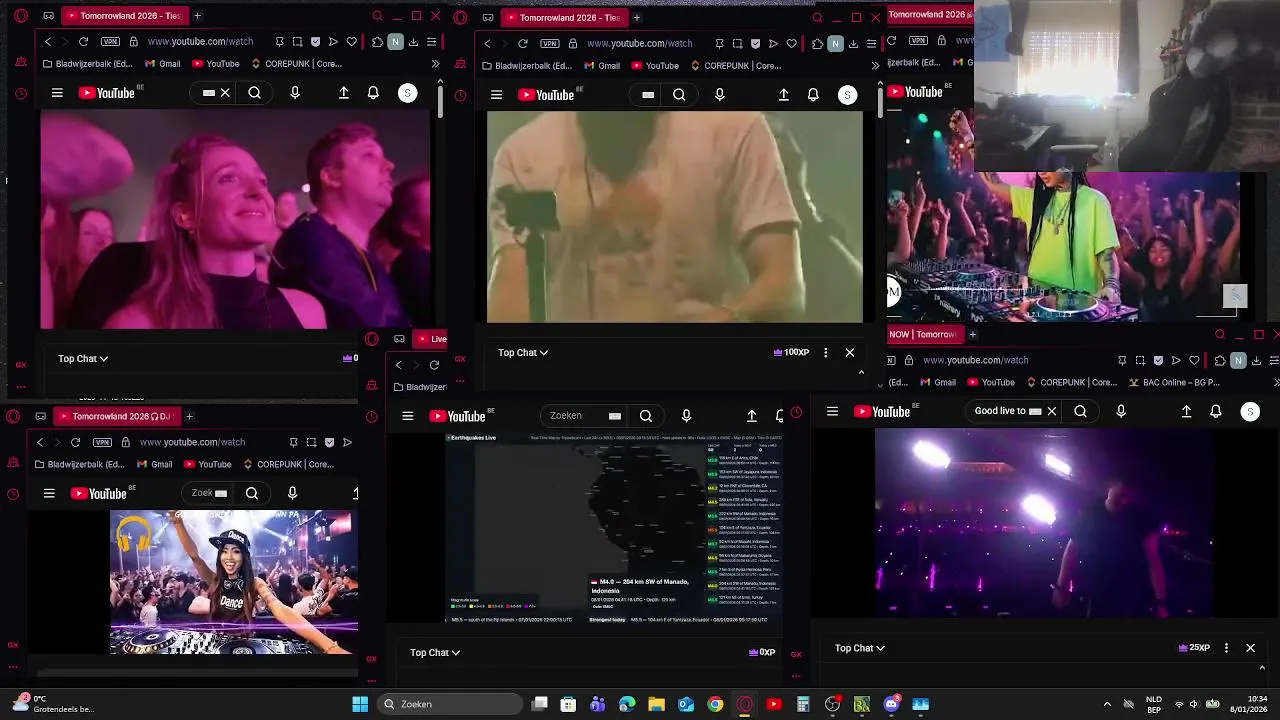The height and width of the screenshot is (720, 1280).
Task: Toggle VPN badge in top-left window
Action: 110,42
